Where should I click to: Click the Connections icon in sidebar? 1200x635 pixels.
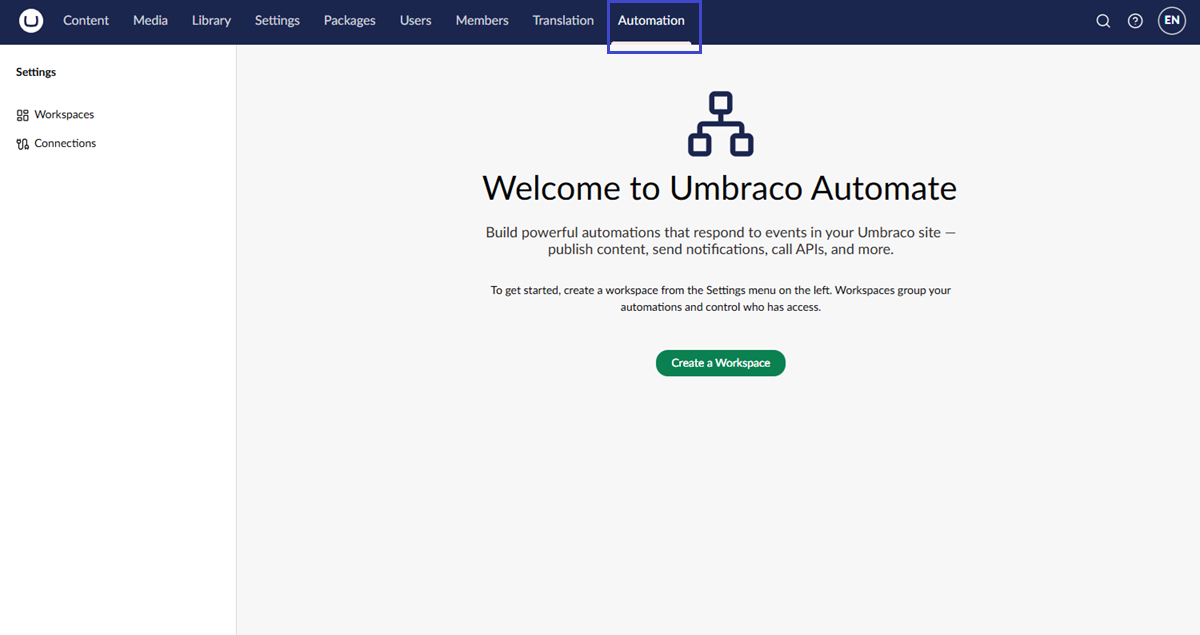point(23,144)
